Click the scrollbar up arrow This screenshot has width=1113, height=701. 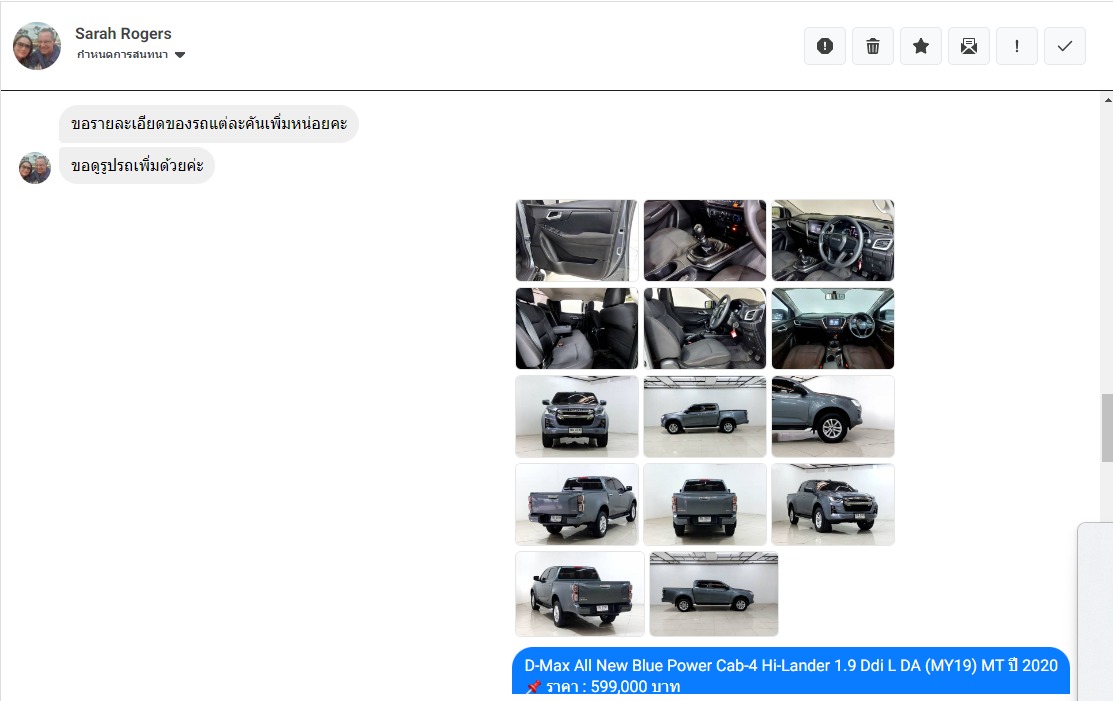[1107, 100]
